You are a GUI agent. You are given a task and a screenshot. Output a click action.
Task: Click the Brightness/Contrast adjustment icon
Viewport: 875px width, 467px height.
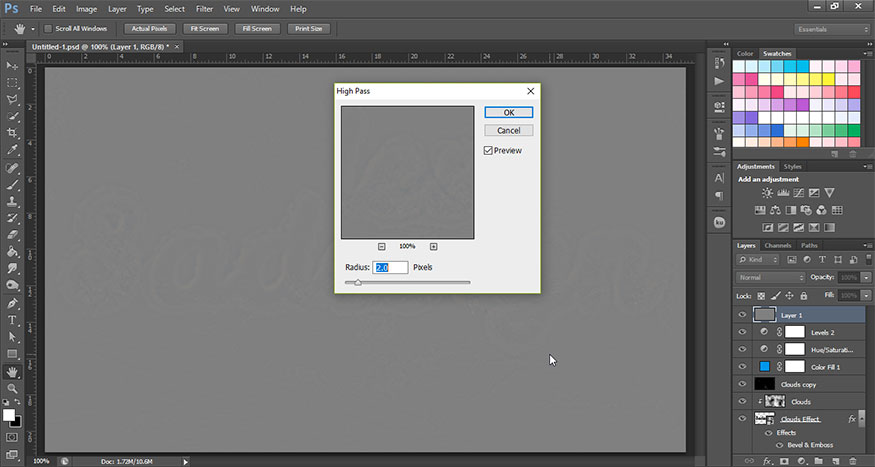[767, 192]
